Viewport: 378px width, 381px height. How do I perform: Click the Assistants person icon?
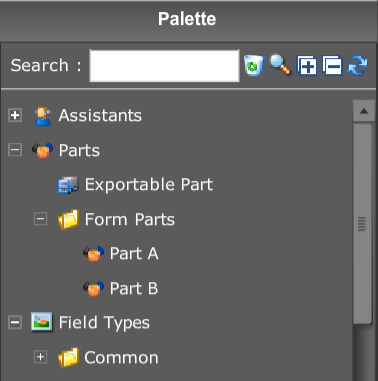point(43,116)
